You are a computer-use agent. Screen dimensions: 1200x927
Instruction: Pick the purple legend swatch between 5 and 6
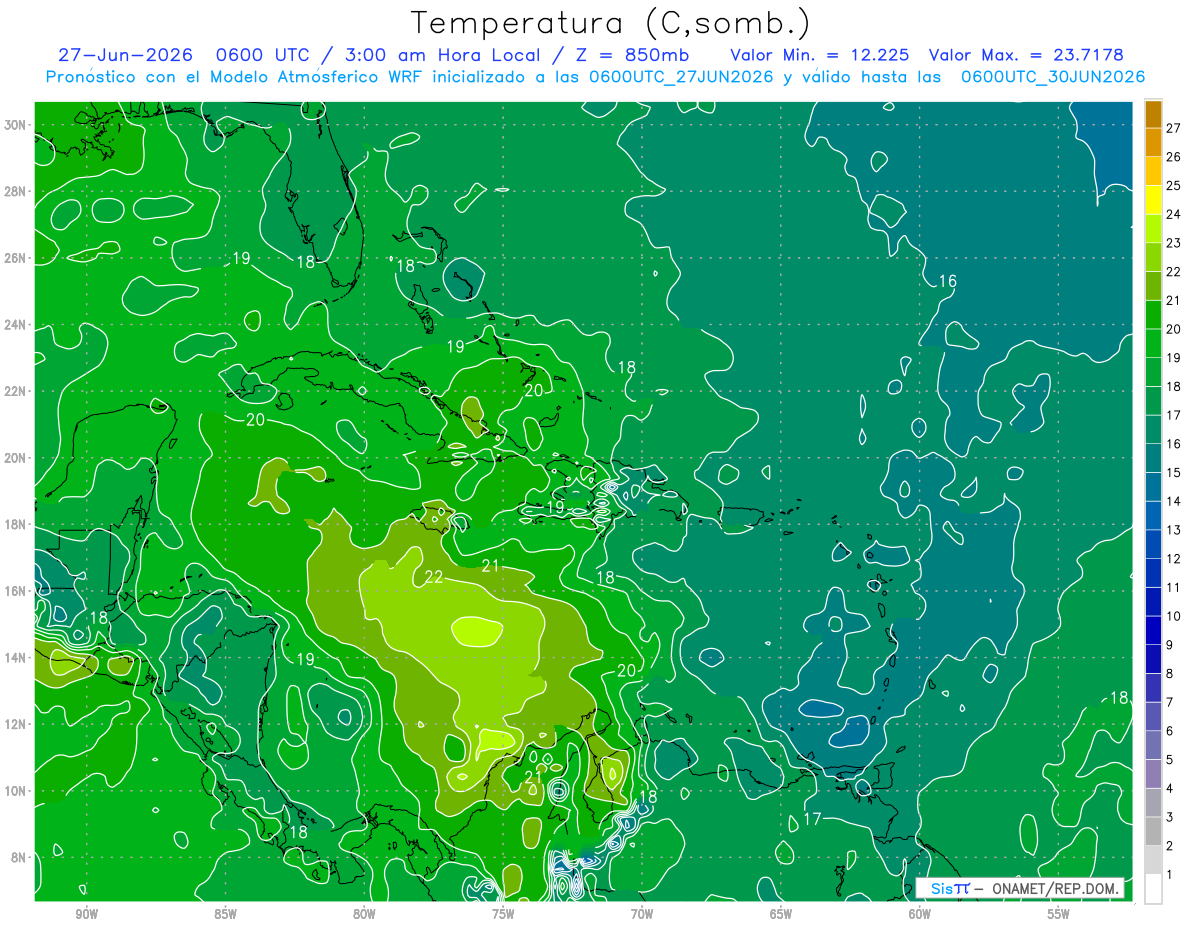(1153, 745)
